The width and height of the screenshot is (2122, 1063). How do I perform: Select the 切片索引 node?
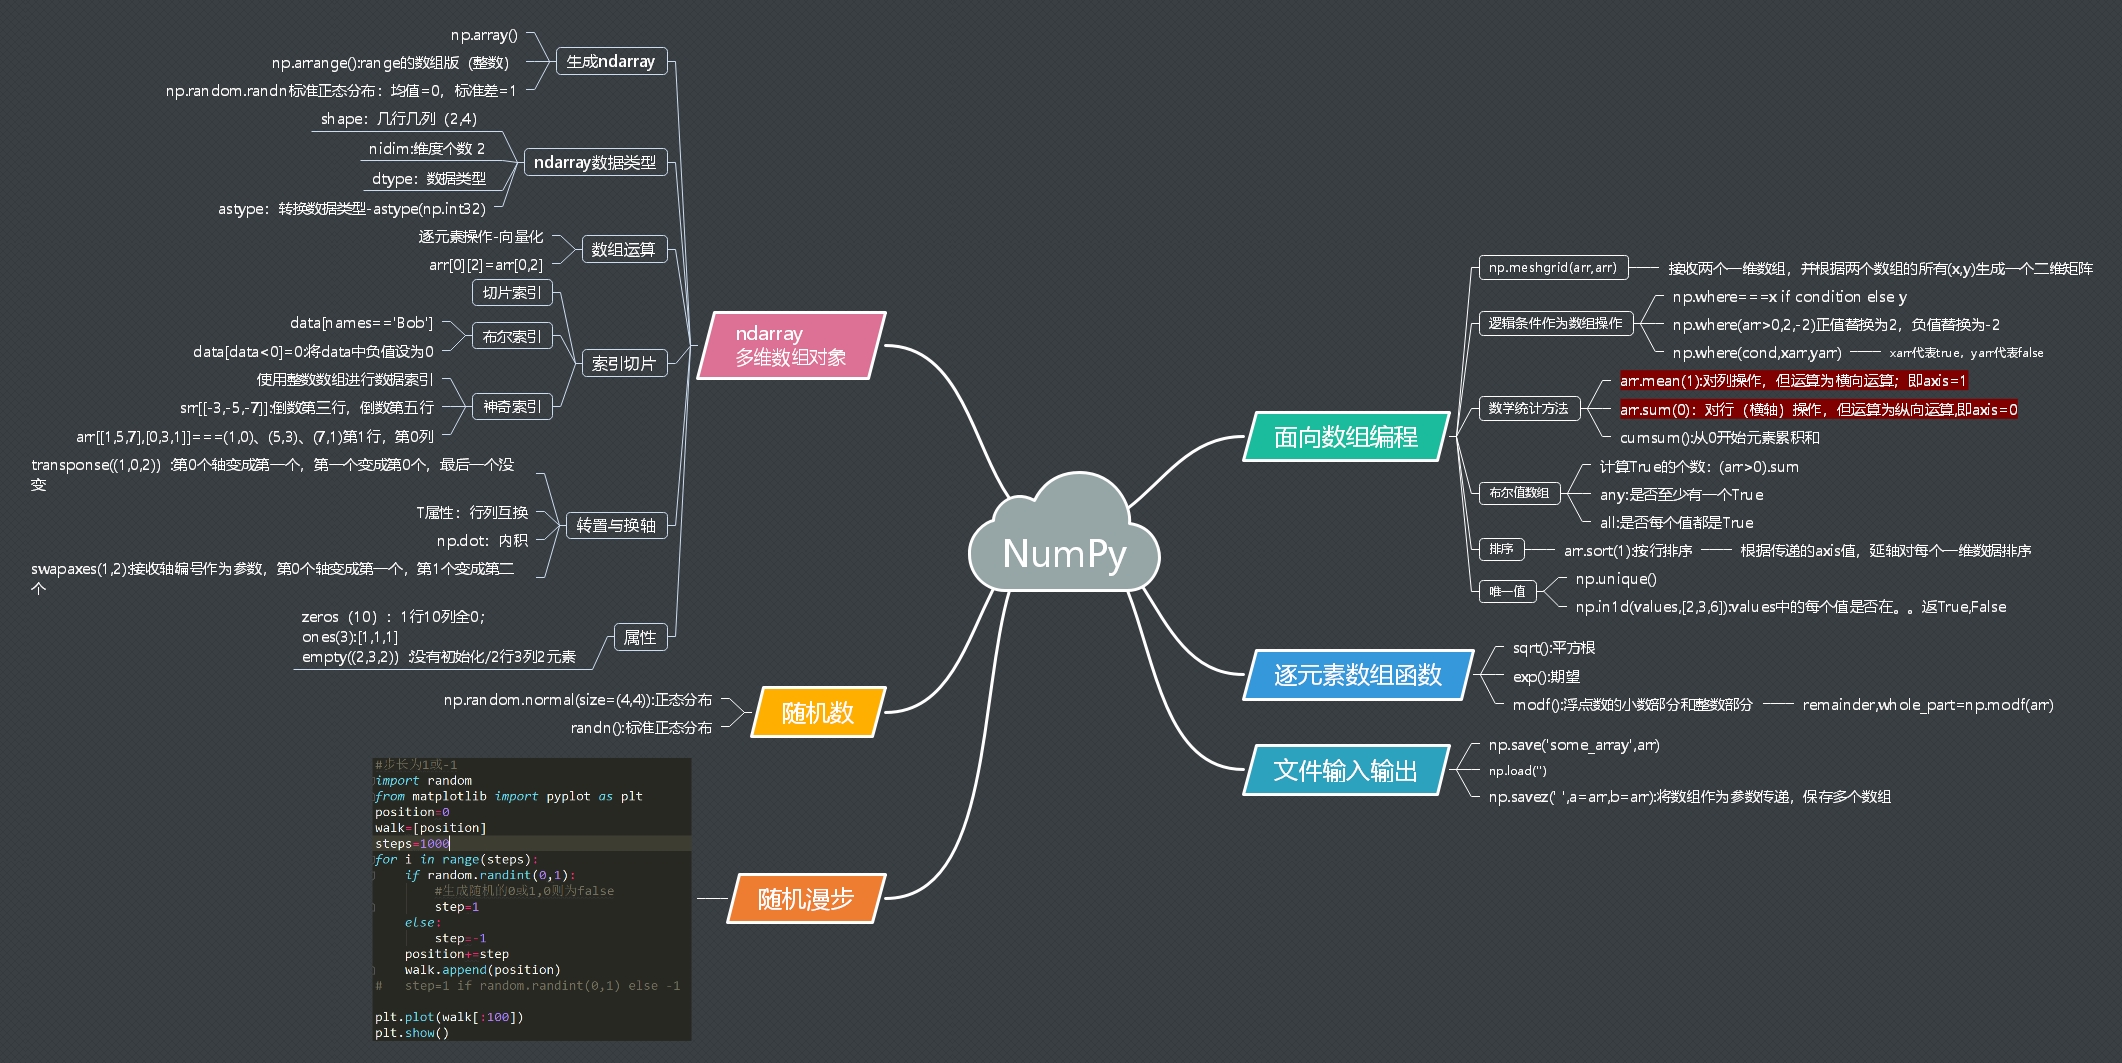click(512, 292)
